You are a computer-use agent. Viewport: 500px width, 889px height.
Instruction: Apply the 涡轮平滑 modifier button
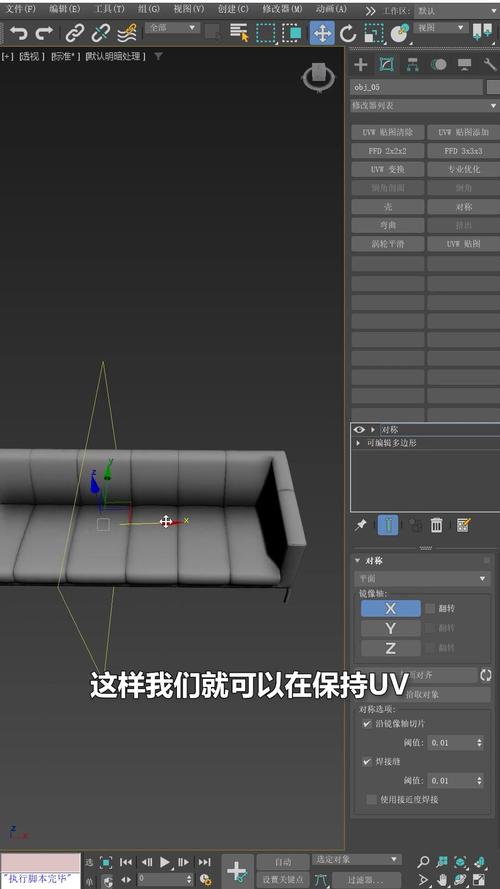(x=388, y=244)
